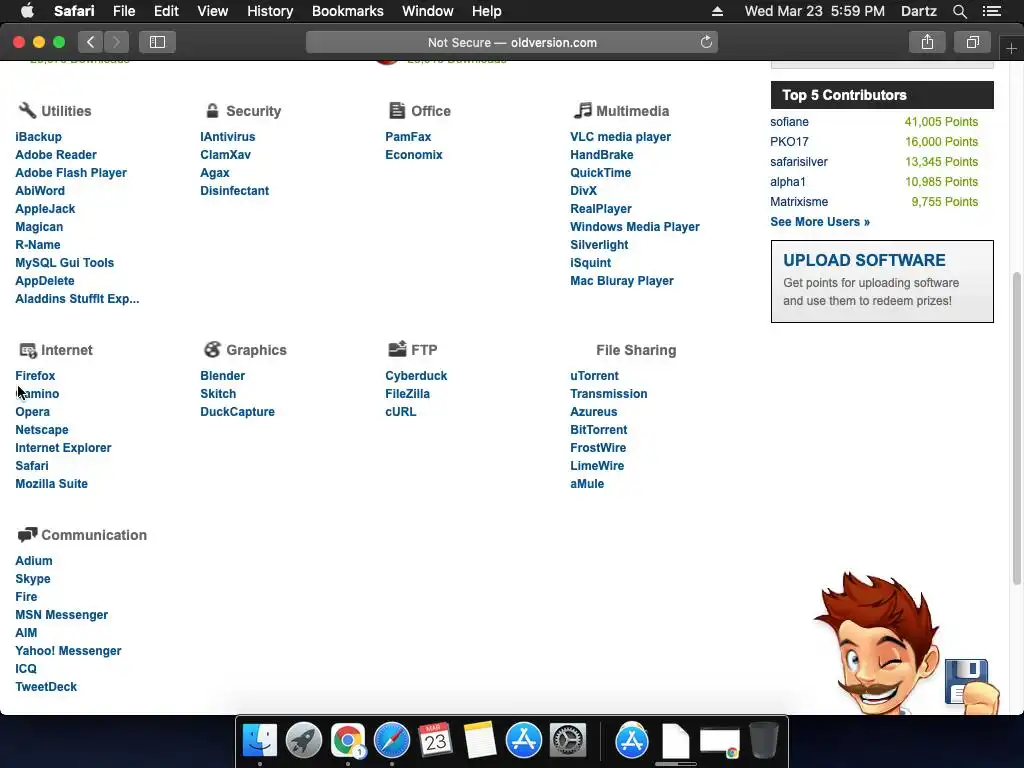Open the Window menu

[428, 11]
